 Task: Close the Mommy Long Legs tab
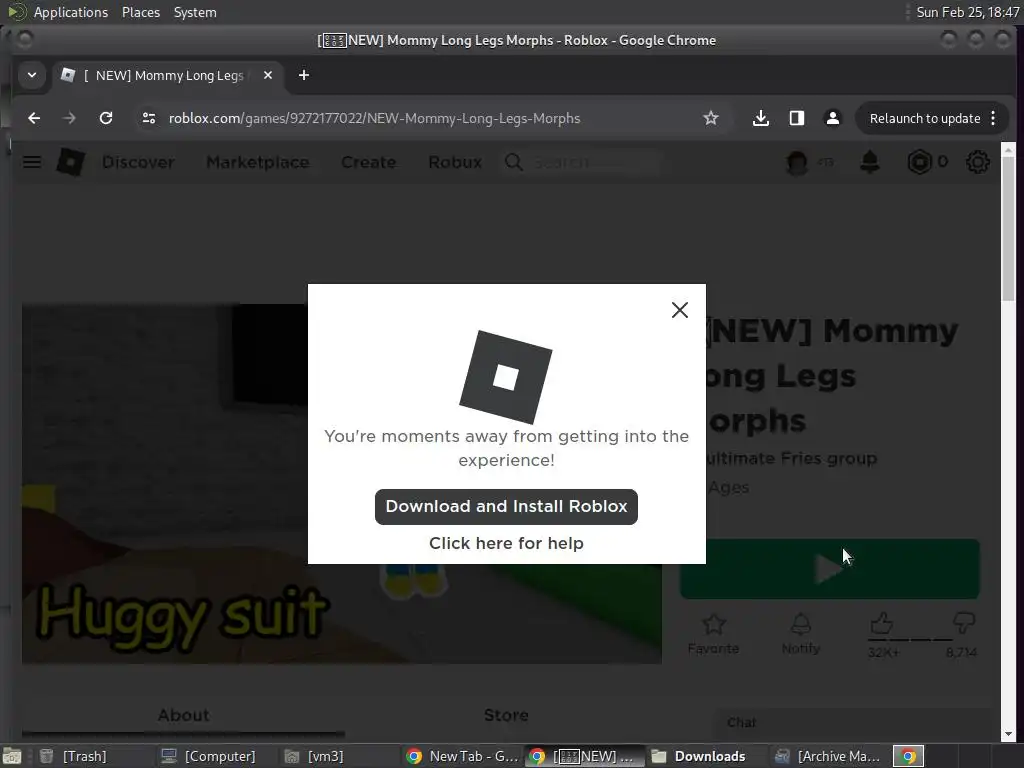coord(268,75)
